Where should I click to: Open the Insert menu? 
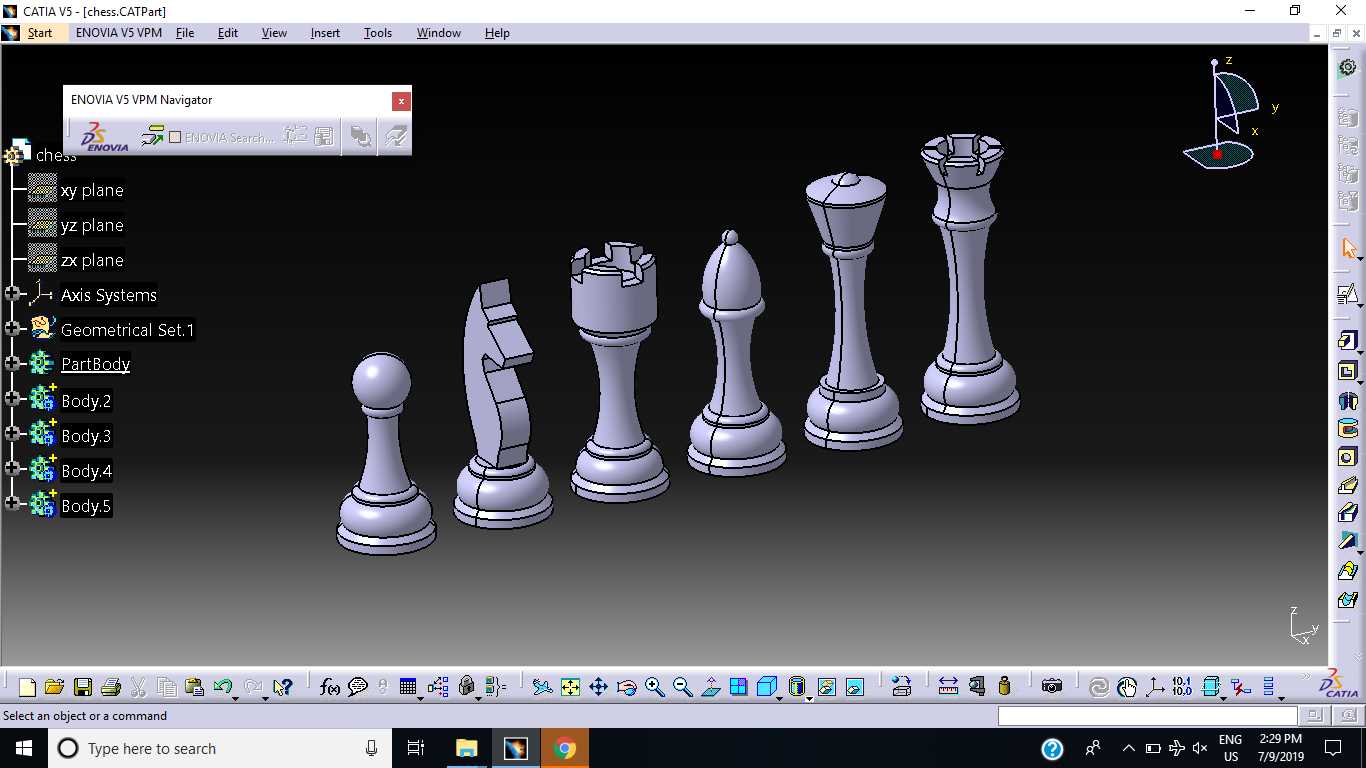click(x=325, y=33)
